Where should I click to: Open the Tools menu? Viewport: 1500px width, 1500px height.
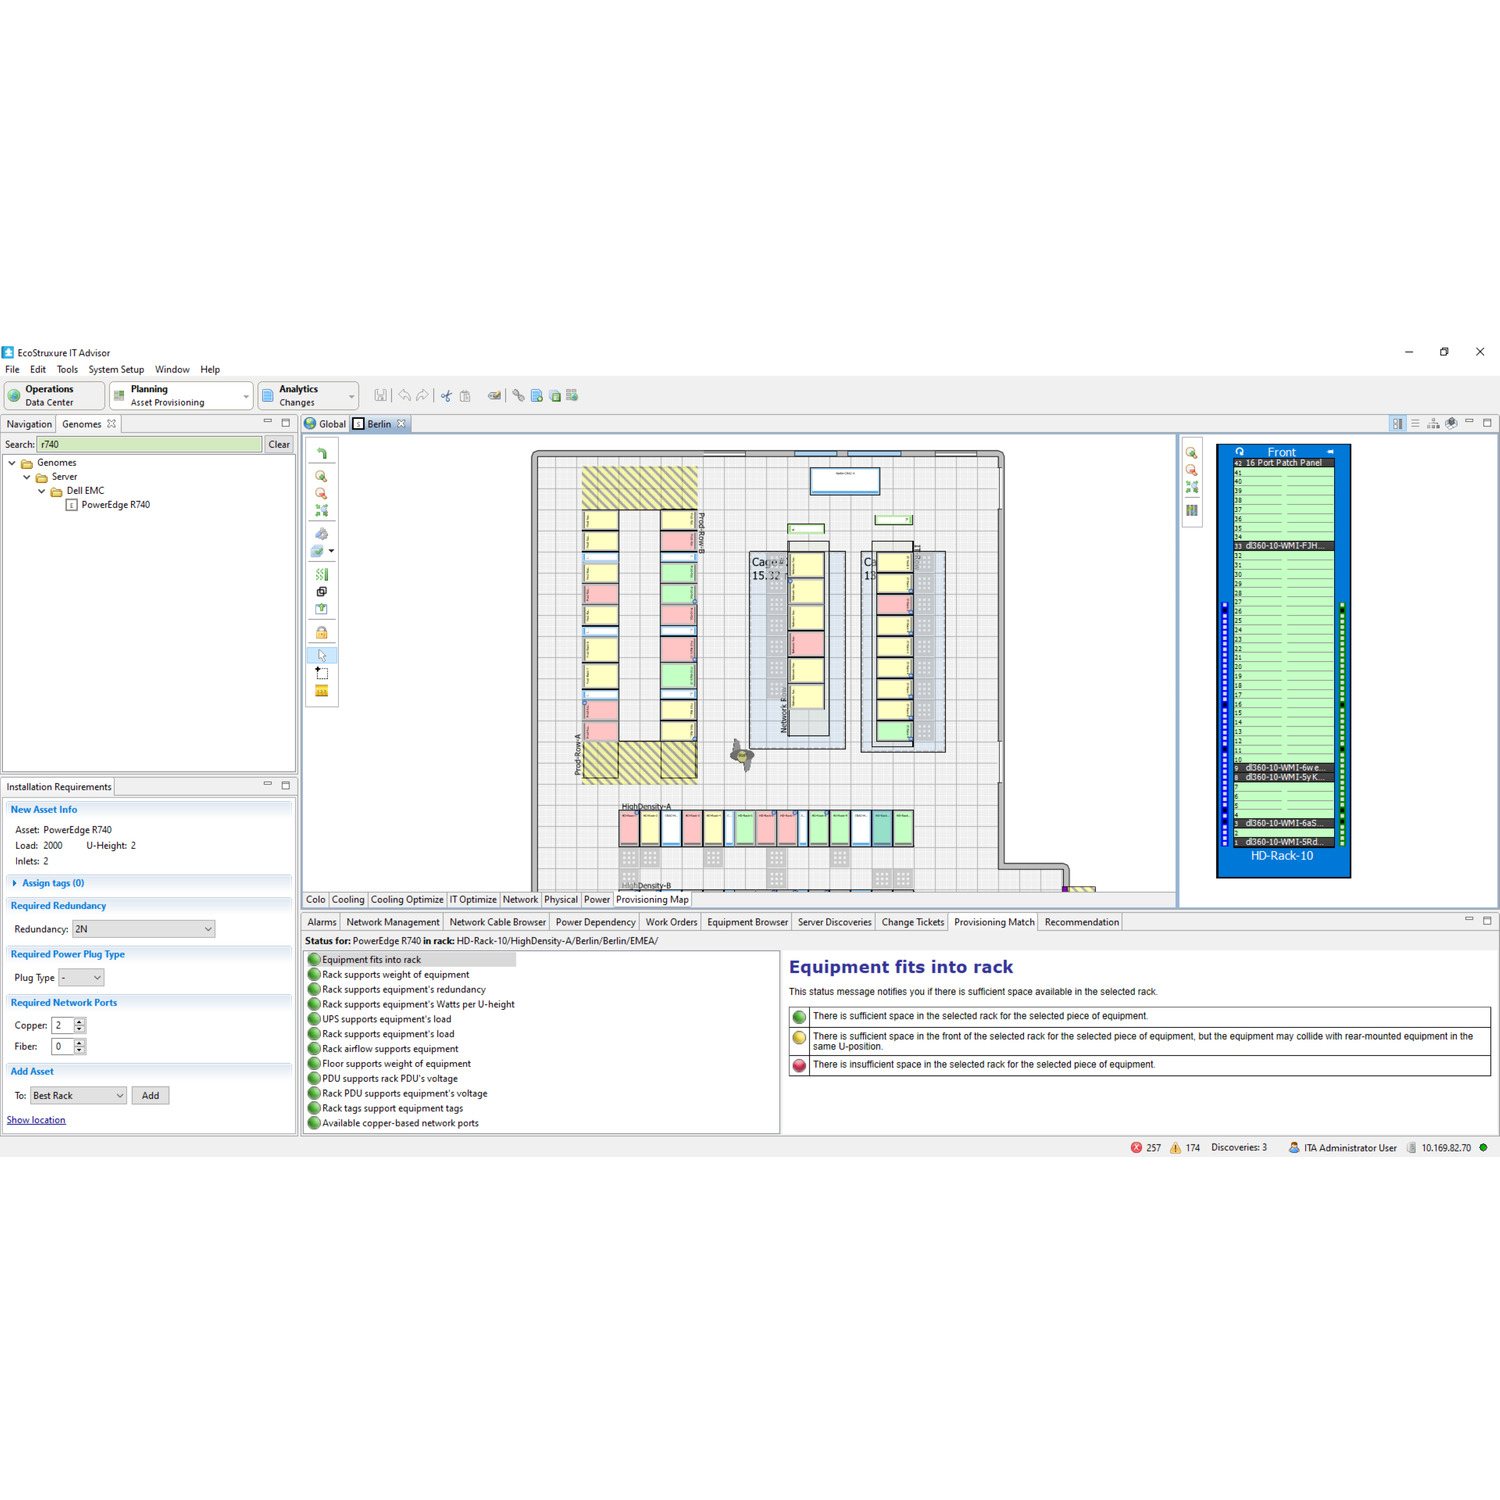[x=67, y=370]
